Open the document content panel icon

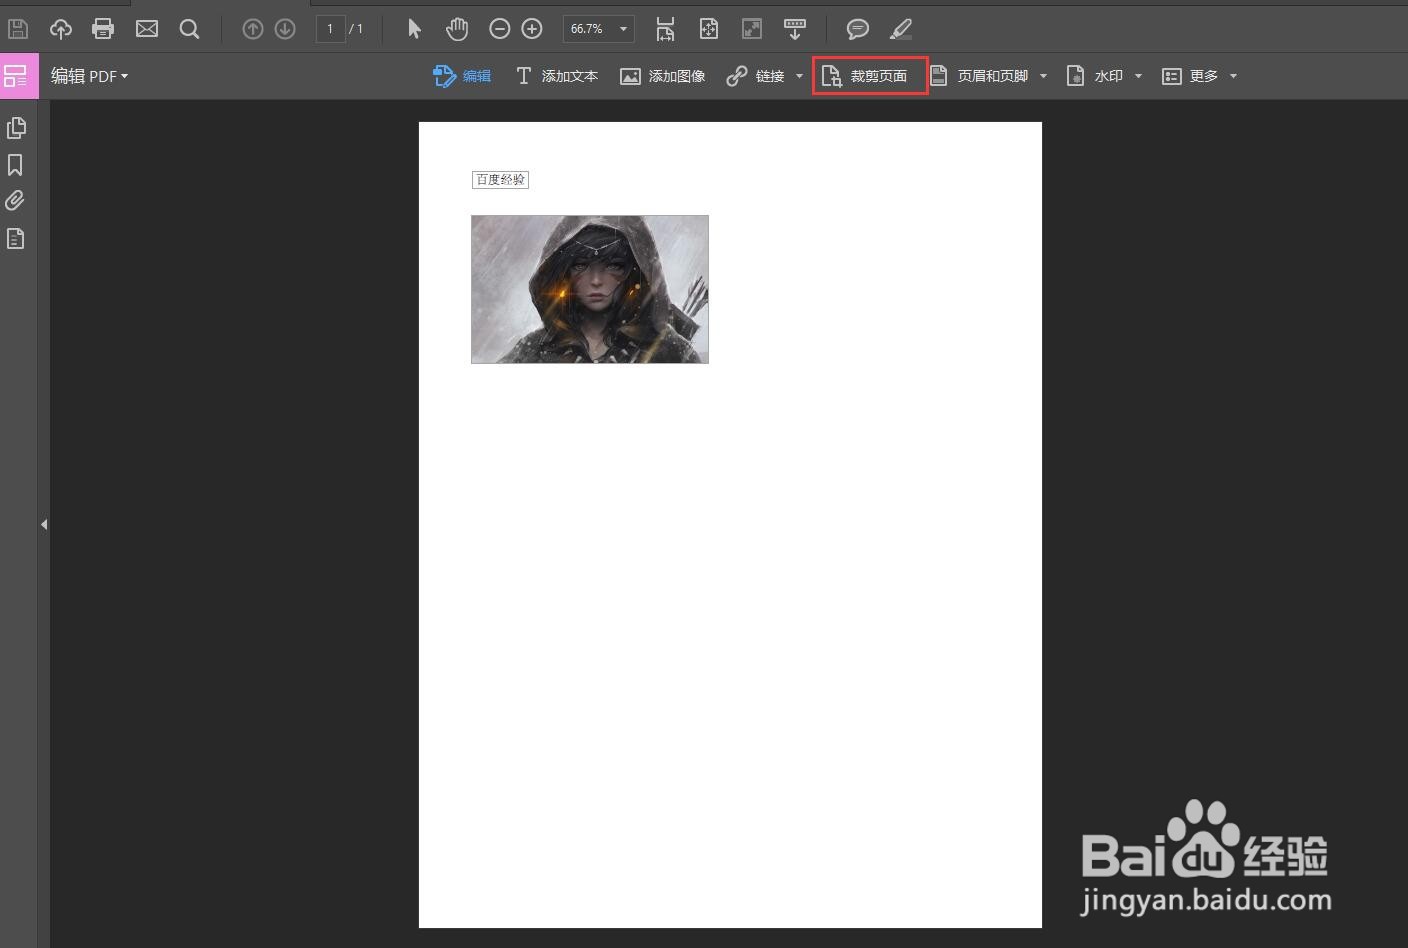pyautogui.click(x=16, y=239)
